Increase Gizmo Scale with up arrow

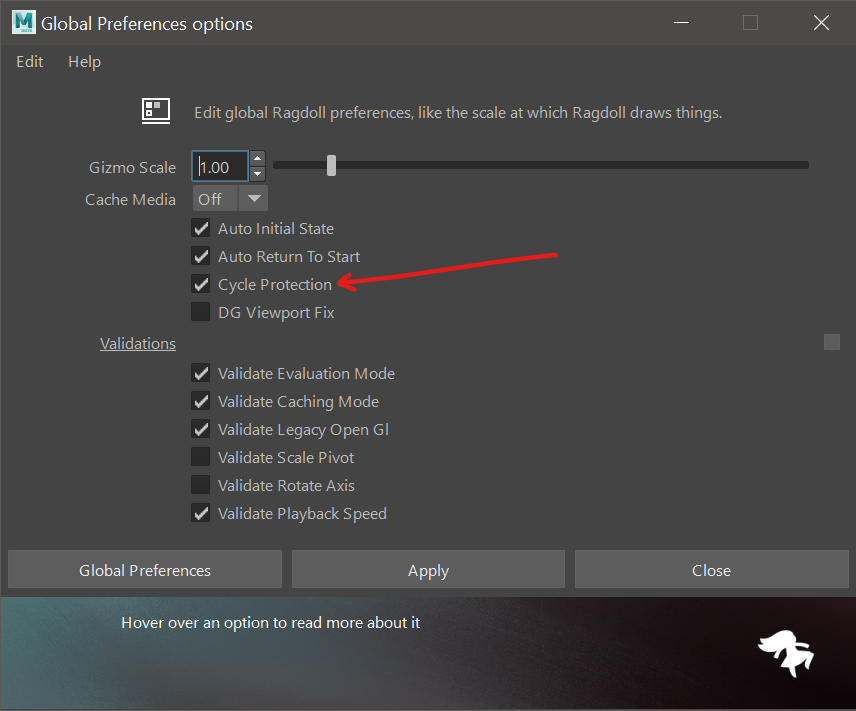tap(258, 159)
